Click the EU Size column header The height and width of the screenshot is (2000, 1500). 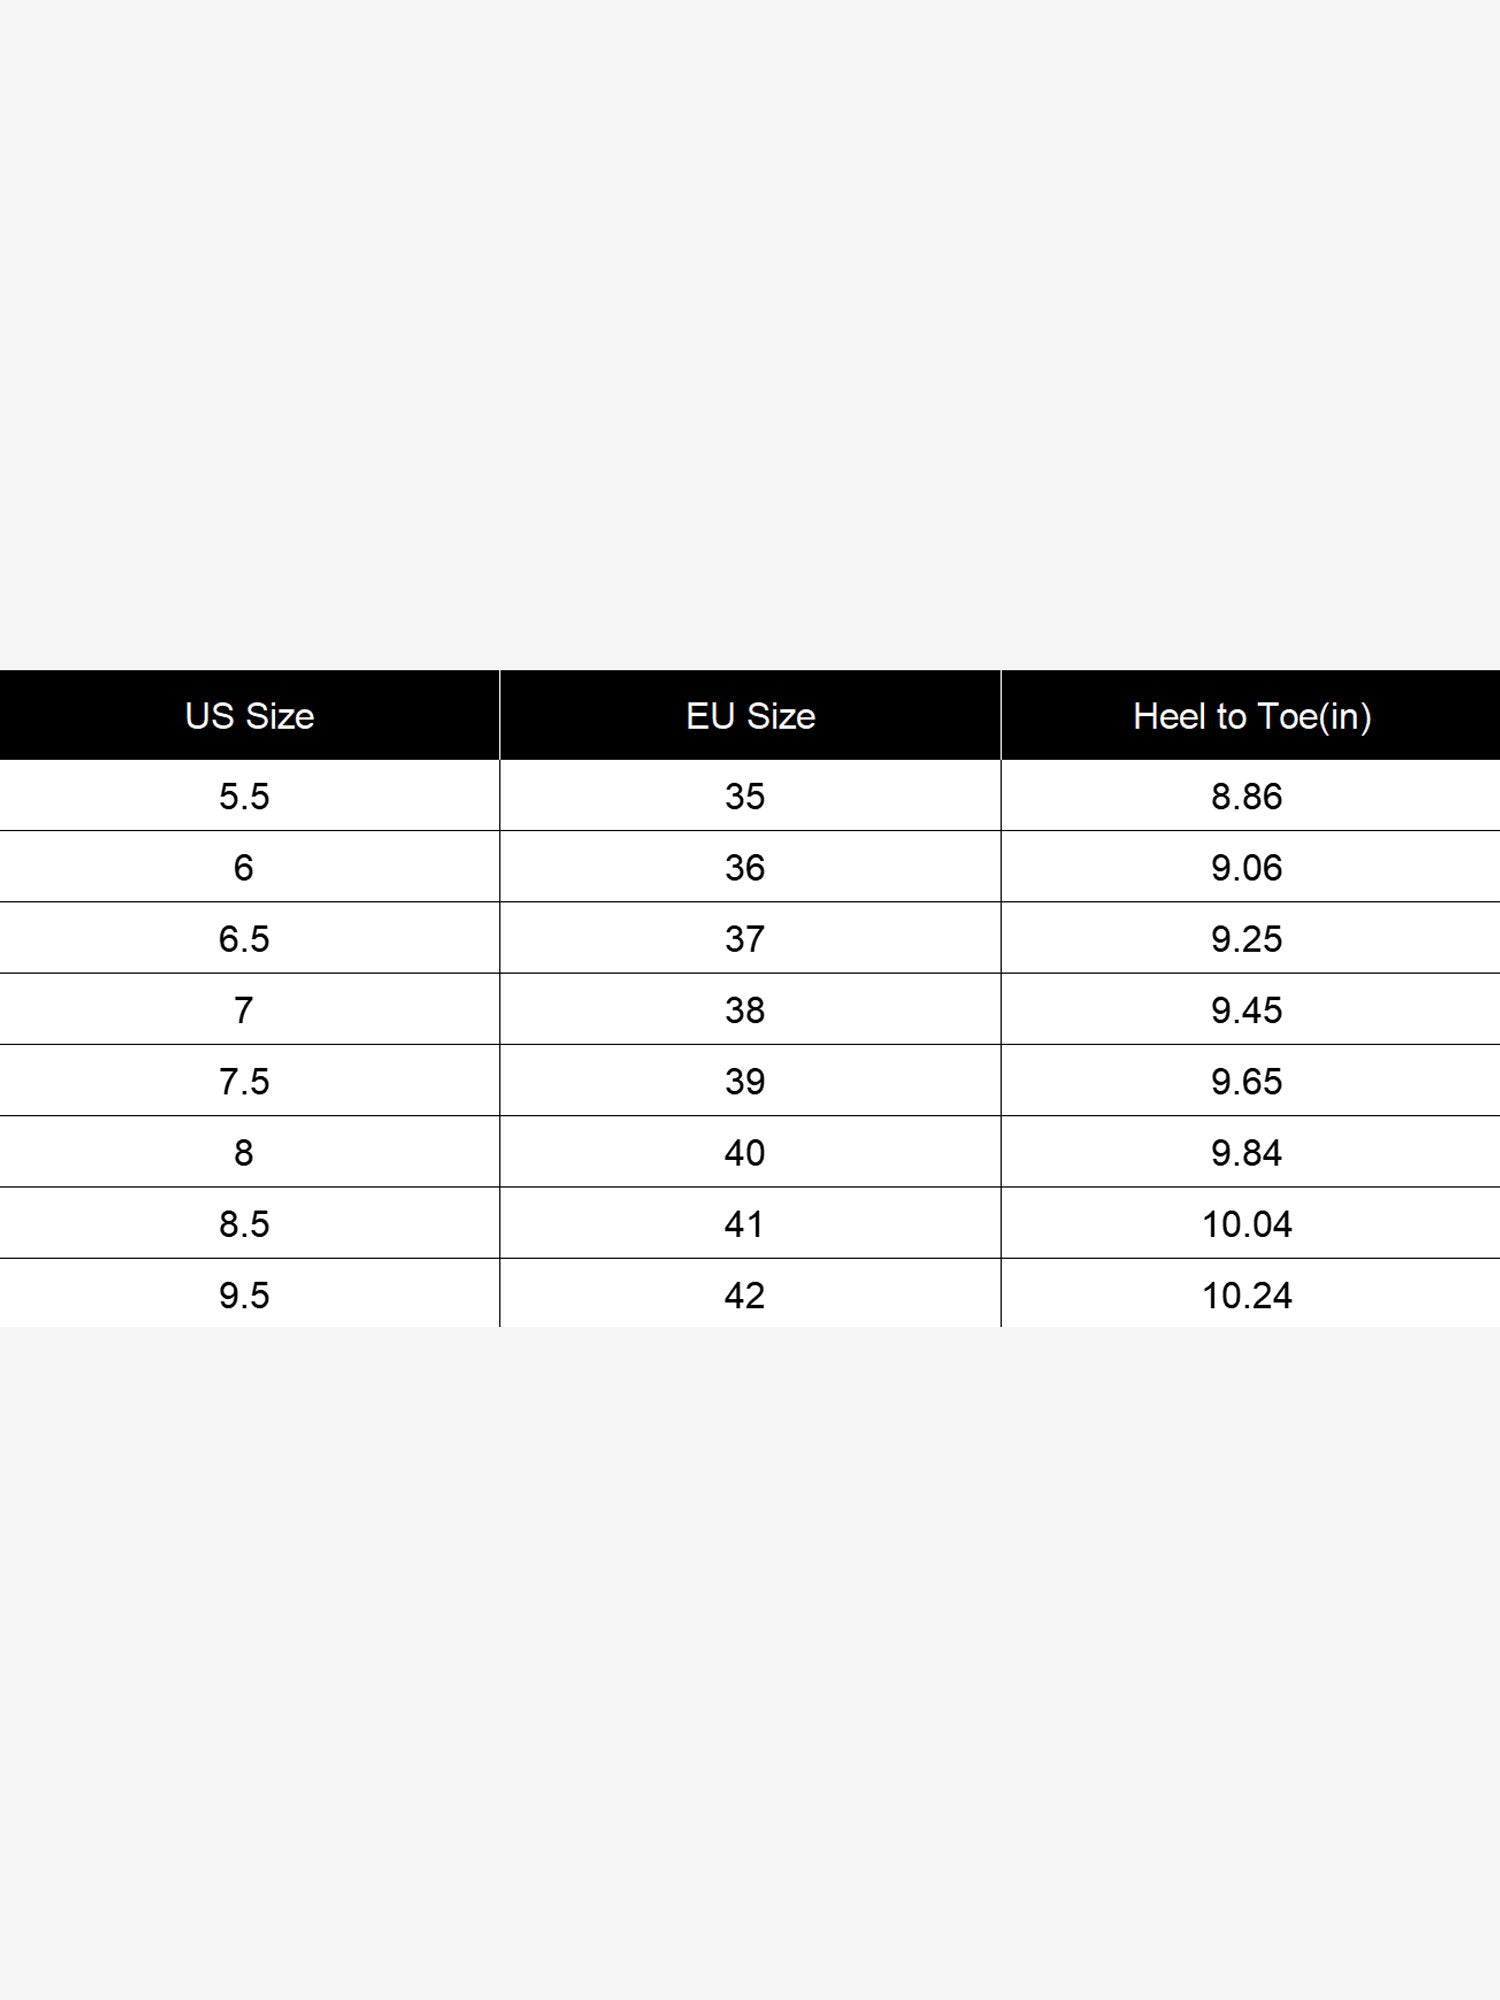[750, 715]
